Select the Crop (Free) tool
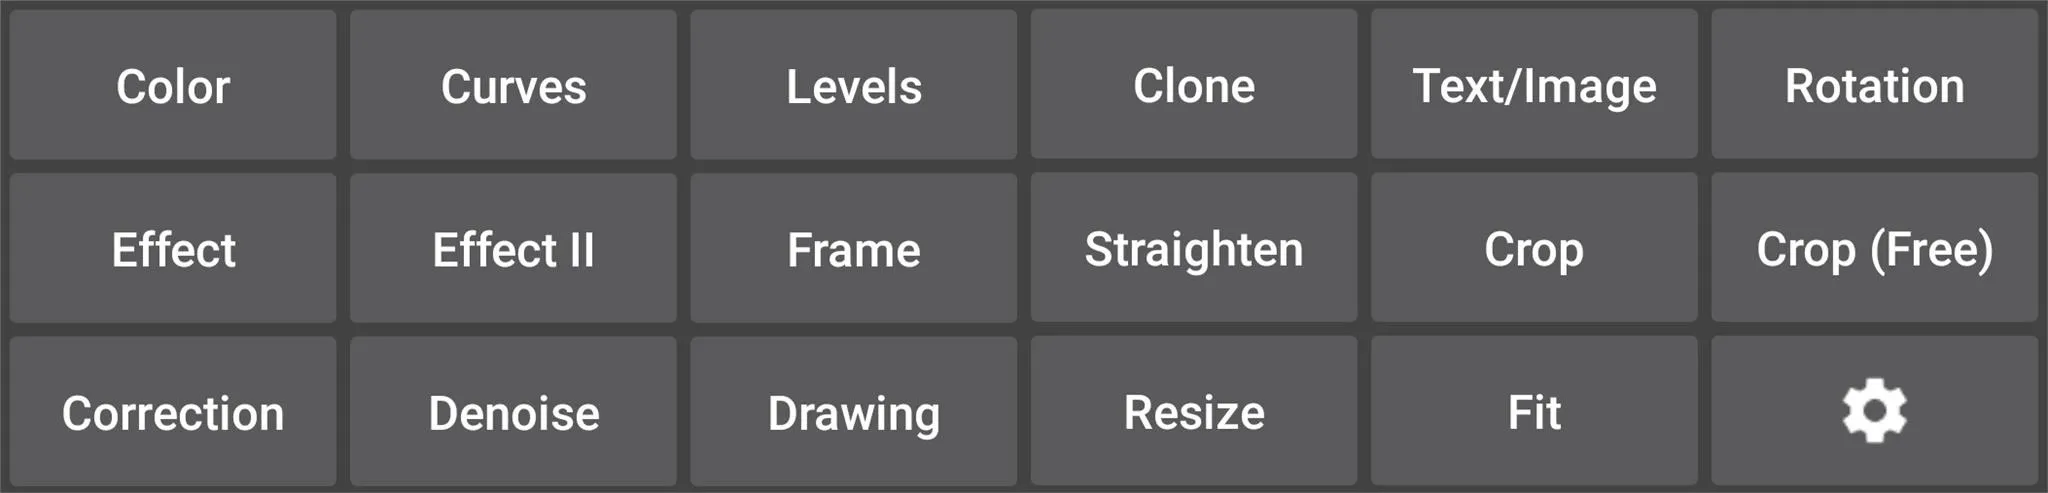The height and width of the screenshot is (493, 2048). click(1874, 248)
